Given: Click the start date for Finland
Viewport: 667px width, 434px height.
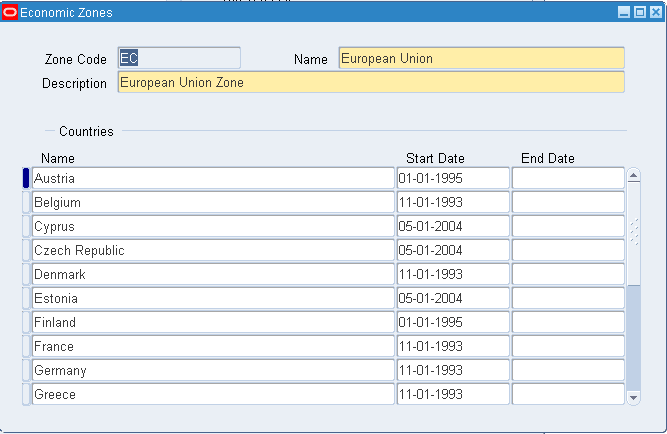Looking at the screenshot, I should (x=453, y=322).
